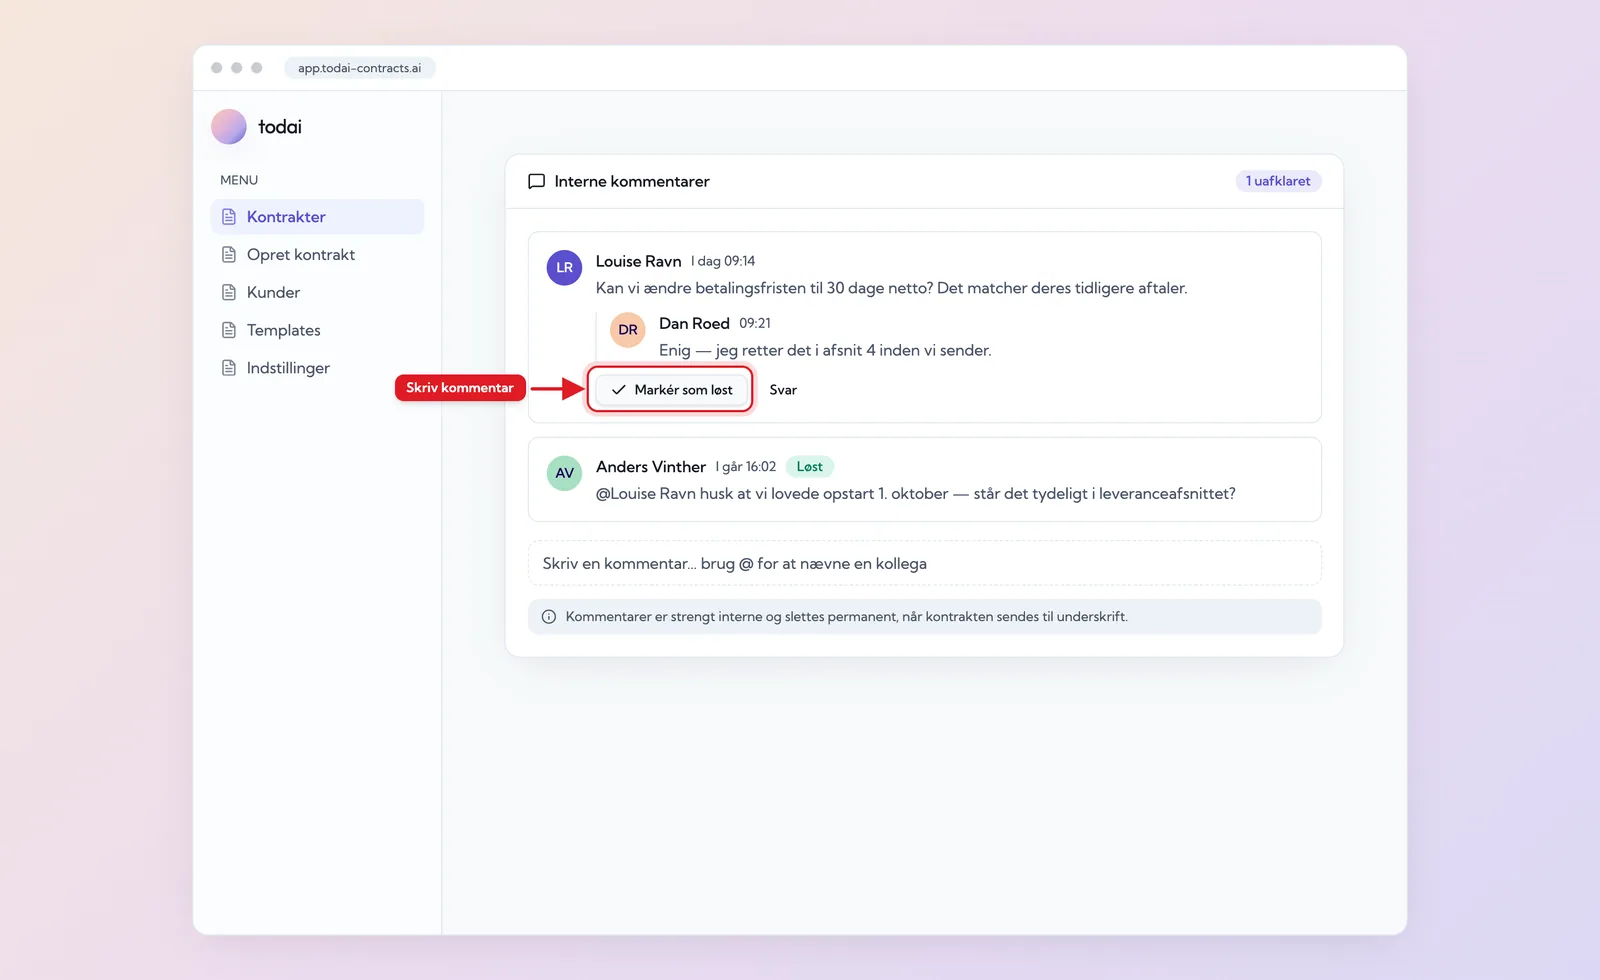Click the '@Louise Ravn' mention in Anders' comment
The height and width of the screenshot is (980, 1600).
(x=646, y=494)
